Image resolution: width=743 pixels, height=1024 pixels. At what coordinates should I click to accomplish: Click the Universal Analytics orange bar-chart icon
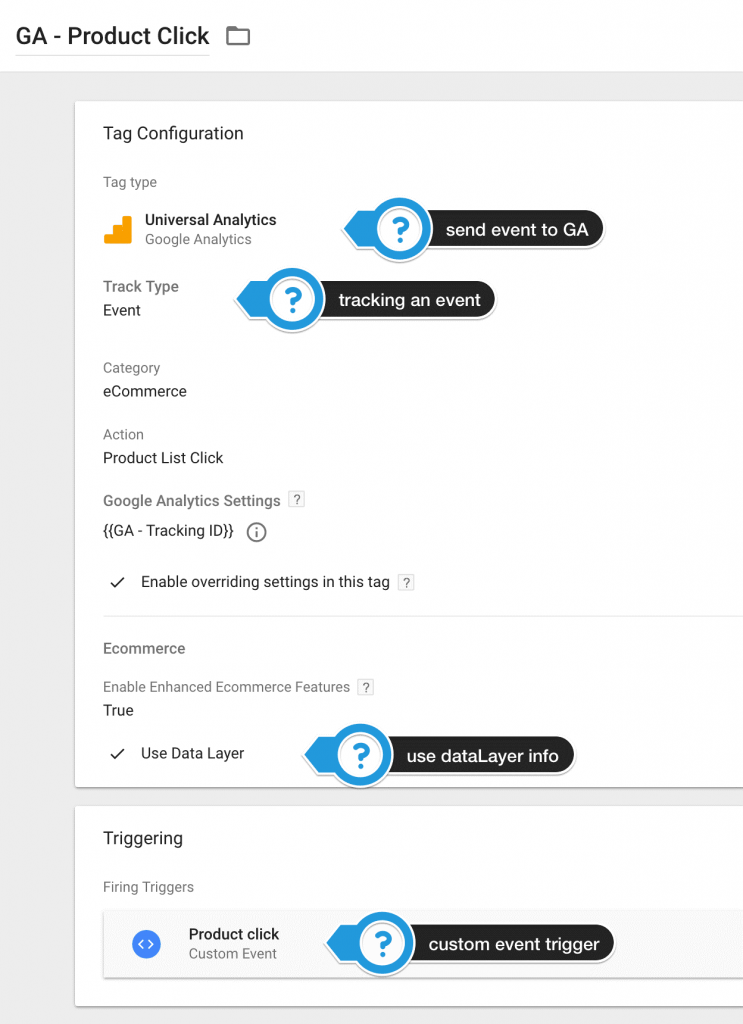pos(118,230)
